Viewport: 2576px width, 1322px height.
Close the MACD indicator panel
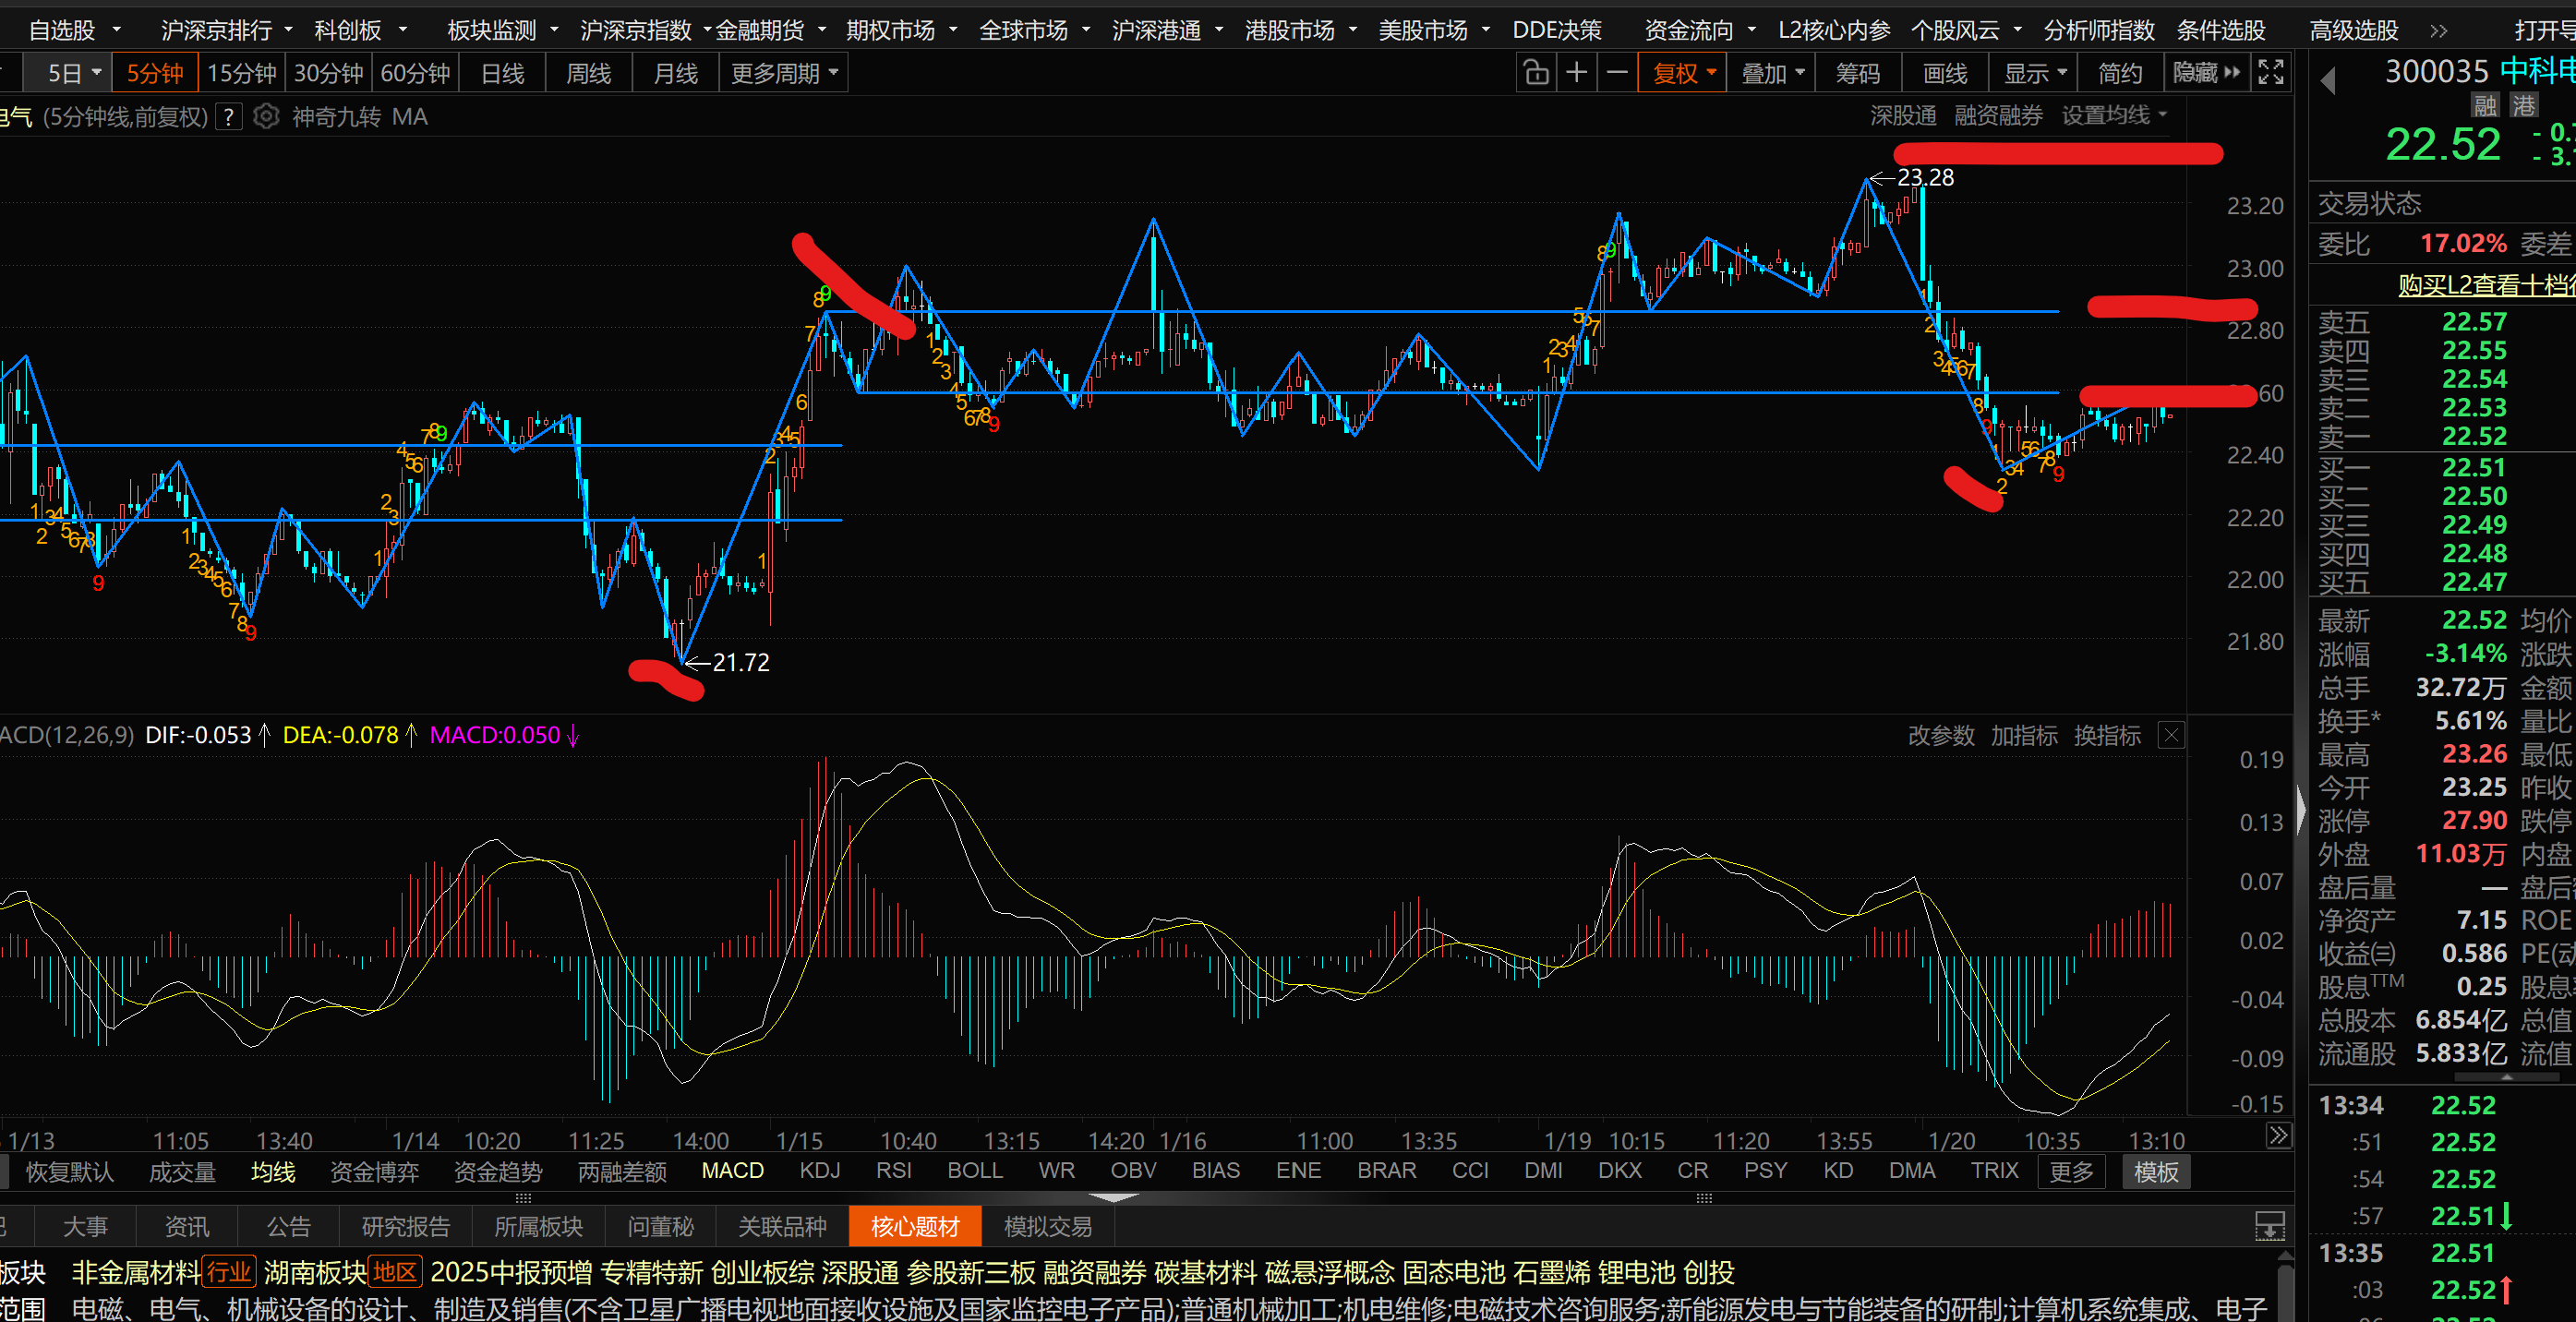[x=2171, y=736]
